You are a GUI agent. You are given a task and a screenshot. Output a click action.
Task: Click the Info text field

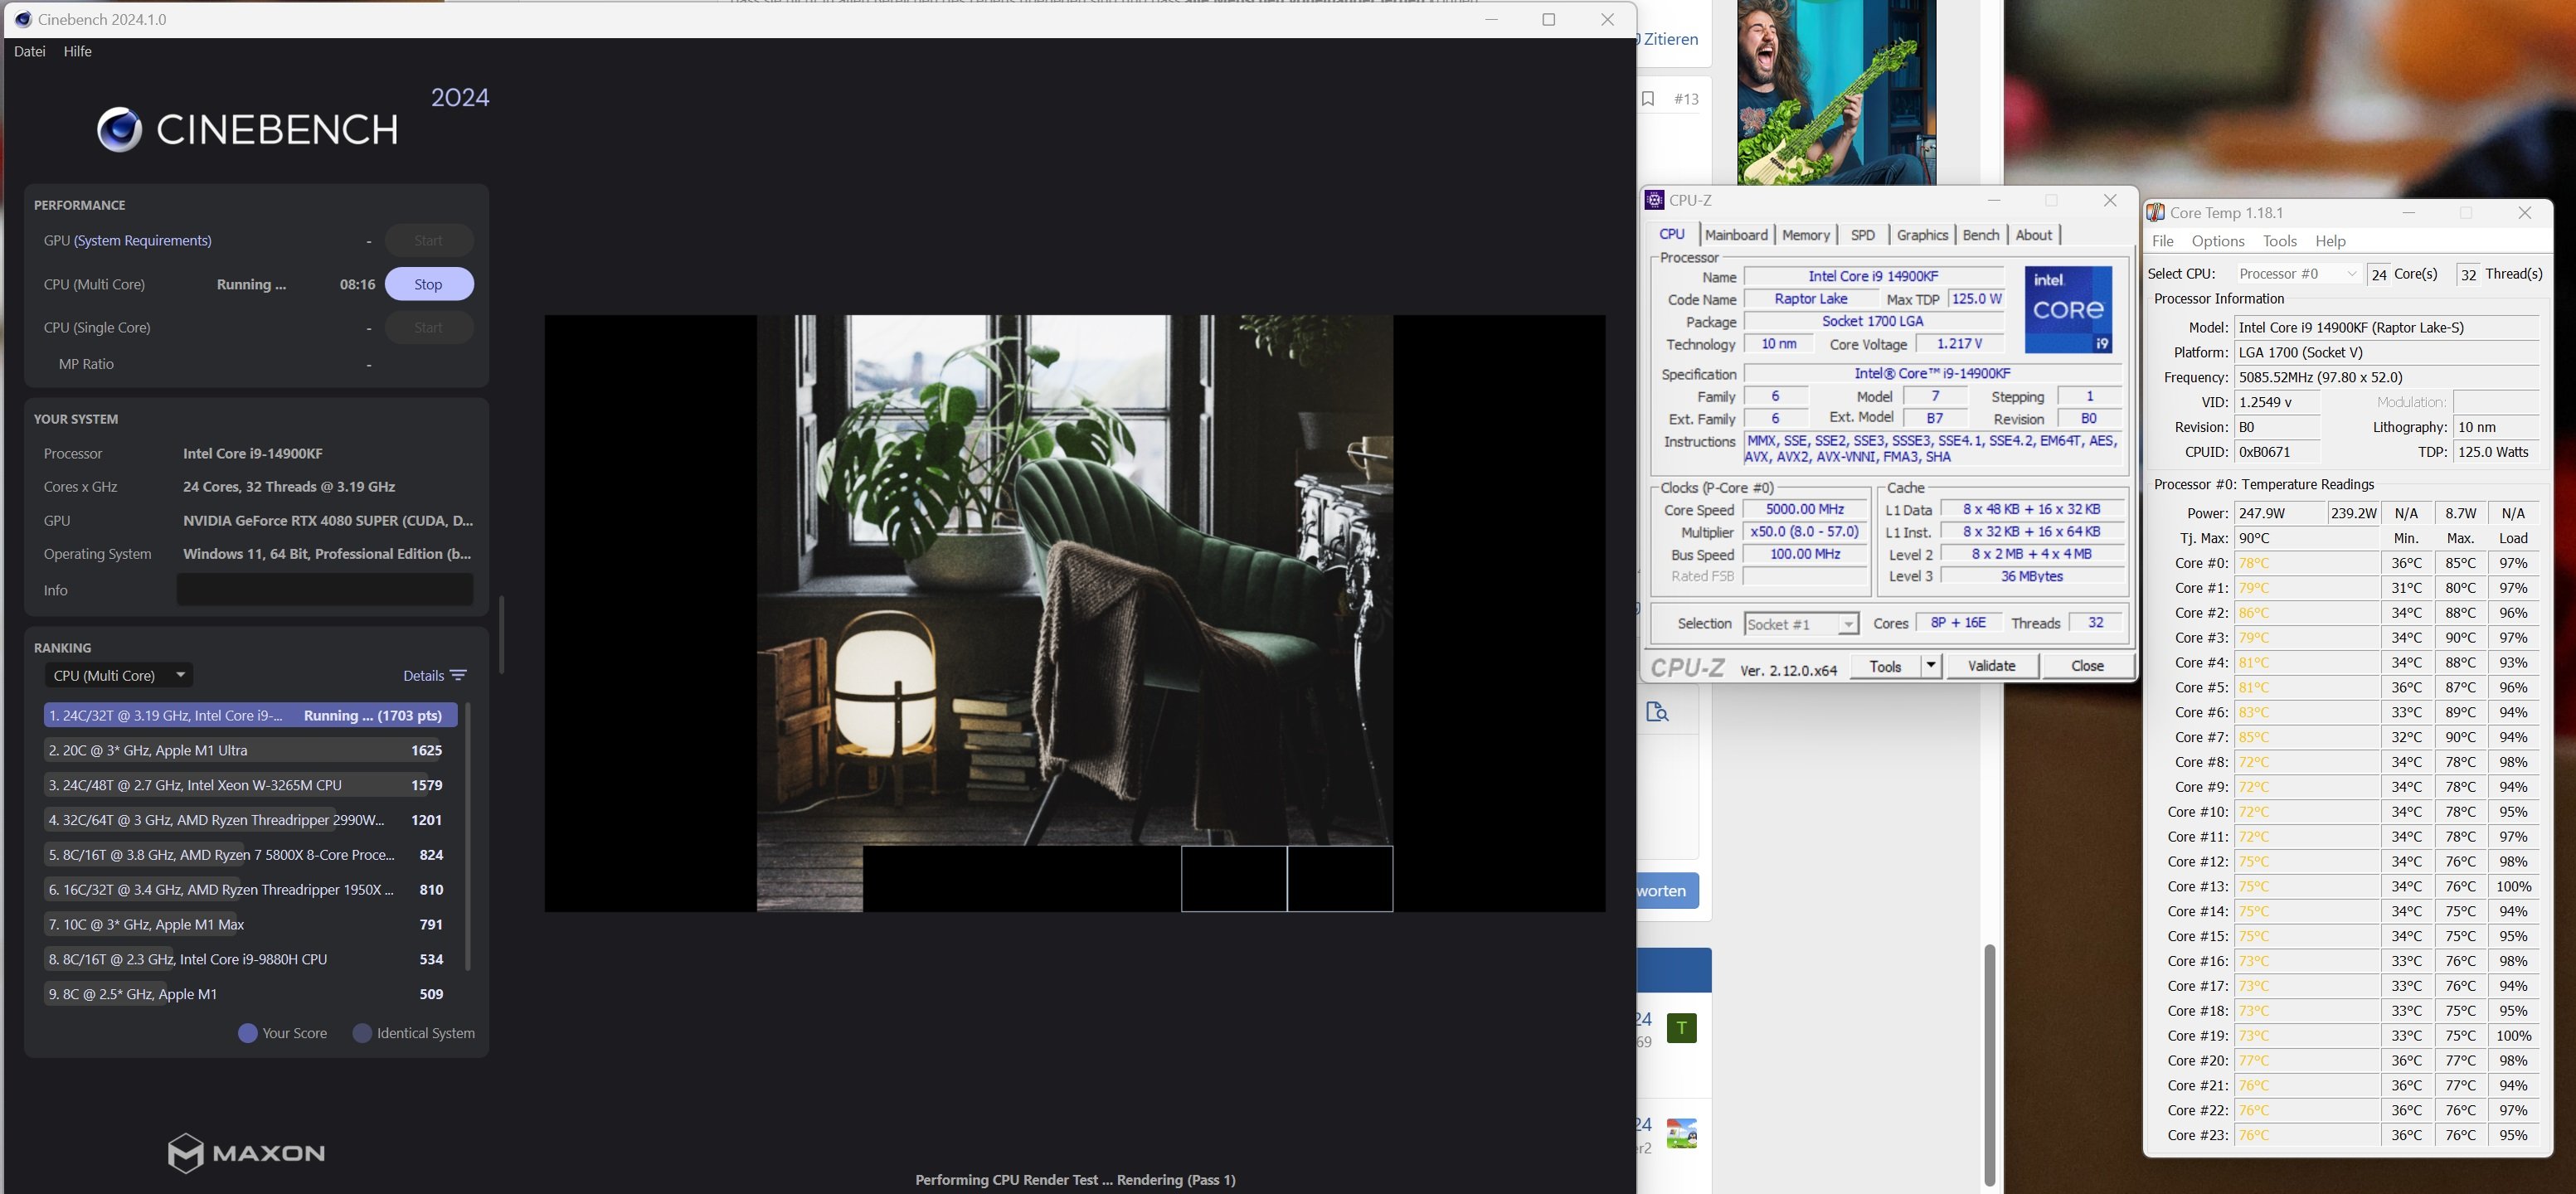pos(325,590)
